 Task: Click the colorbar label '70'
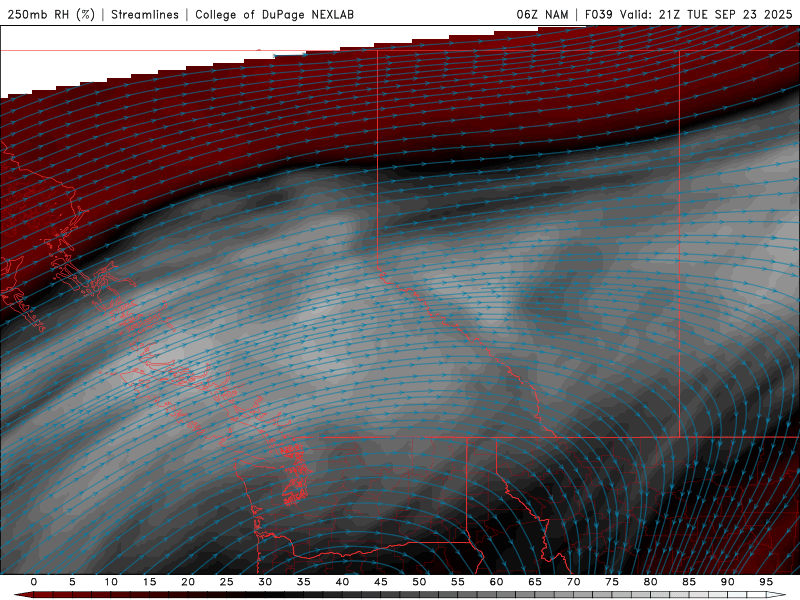pyautogui.click(x=573, y=582)
